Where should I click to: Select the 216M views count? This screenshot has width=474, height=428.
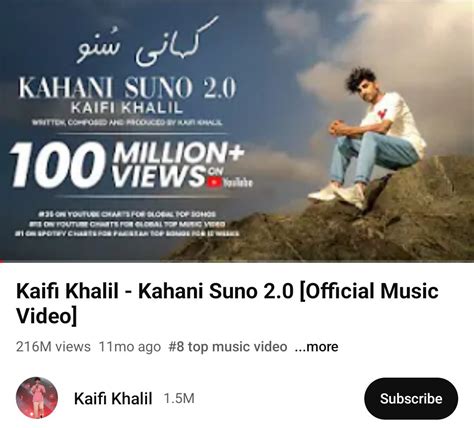(x=53, y=347)
